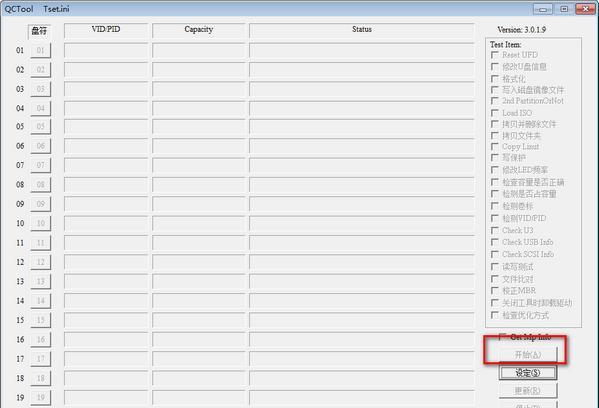Enable the 格式化 format option
The width and height of the screenshot is (599, 408).
click(495, 79)
